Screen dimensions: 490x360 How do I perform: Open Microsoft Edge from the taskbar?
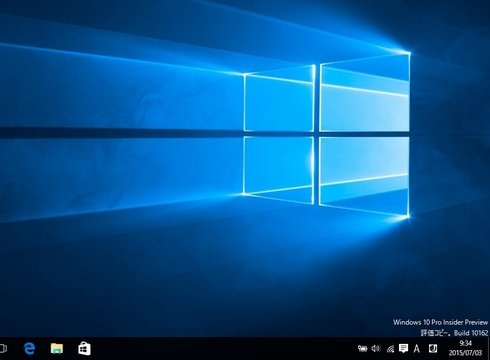pos(29,349)
